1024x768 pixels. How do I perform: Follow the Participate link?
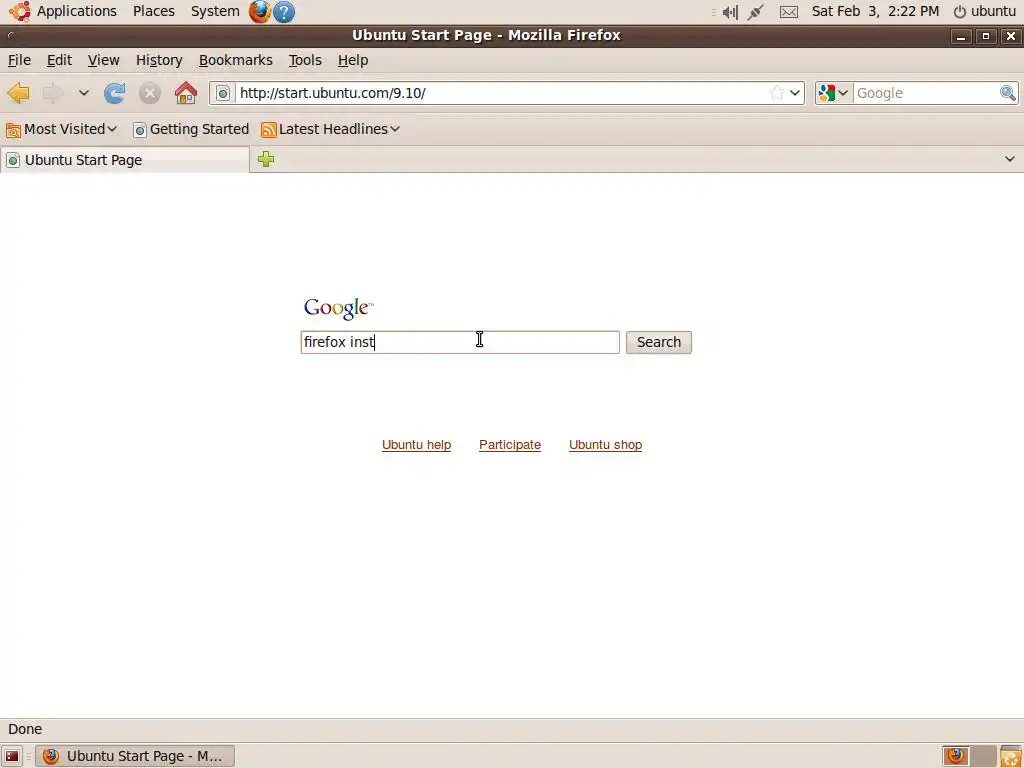[x=510, y=445]
